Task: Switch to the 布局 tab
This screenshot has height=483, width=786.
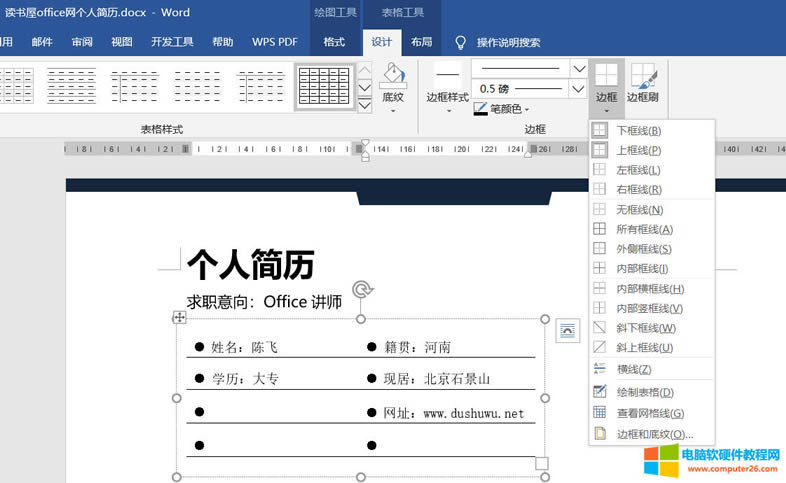Action: click(x=422, y=42)
